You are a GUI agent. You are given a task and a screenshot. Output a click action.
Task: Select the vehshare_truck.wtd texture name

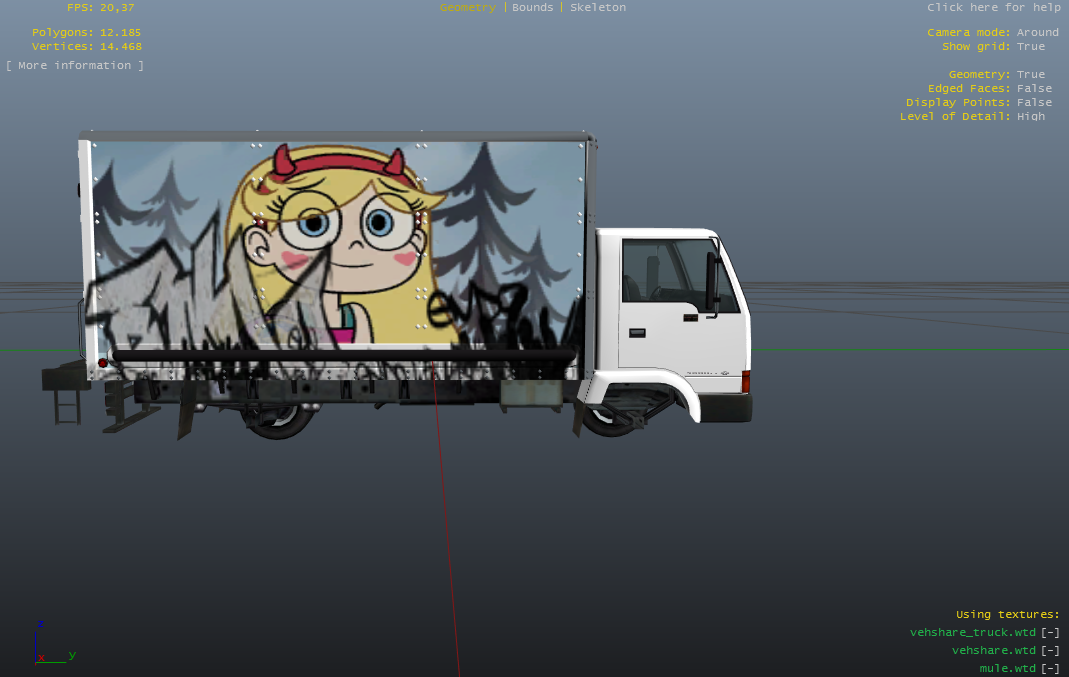pyautogui.click(x=973, y=633)
